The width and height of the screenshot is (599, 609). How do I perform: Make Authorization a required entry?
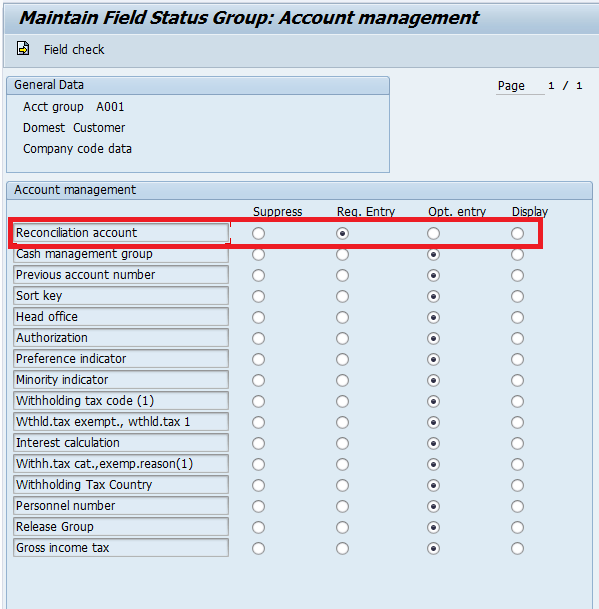[x=342, y=338]
